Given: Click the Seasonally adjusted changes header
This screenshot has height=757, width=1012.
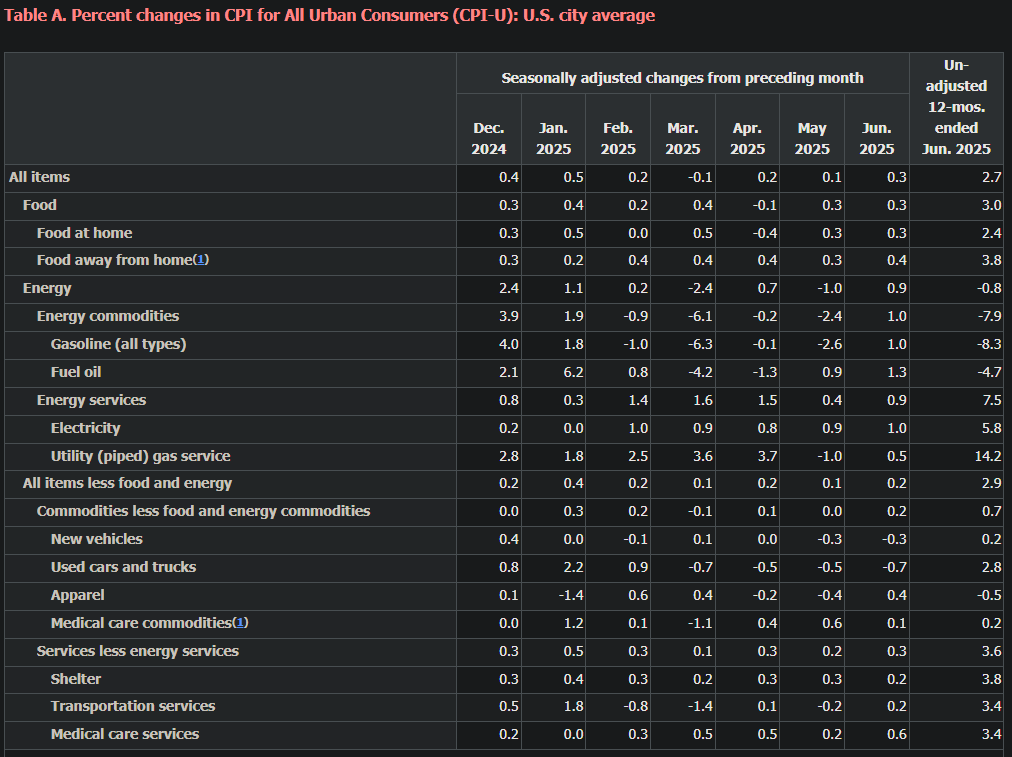Looking at the screenshot, I should 682,78.
